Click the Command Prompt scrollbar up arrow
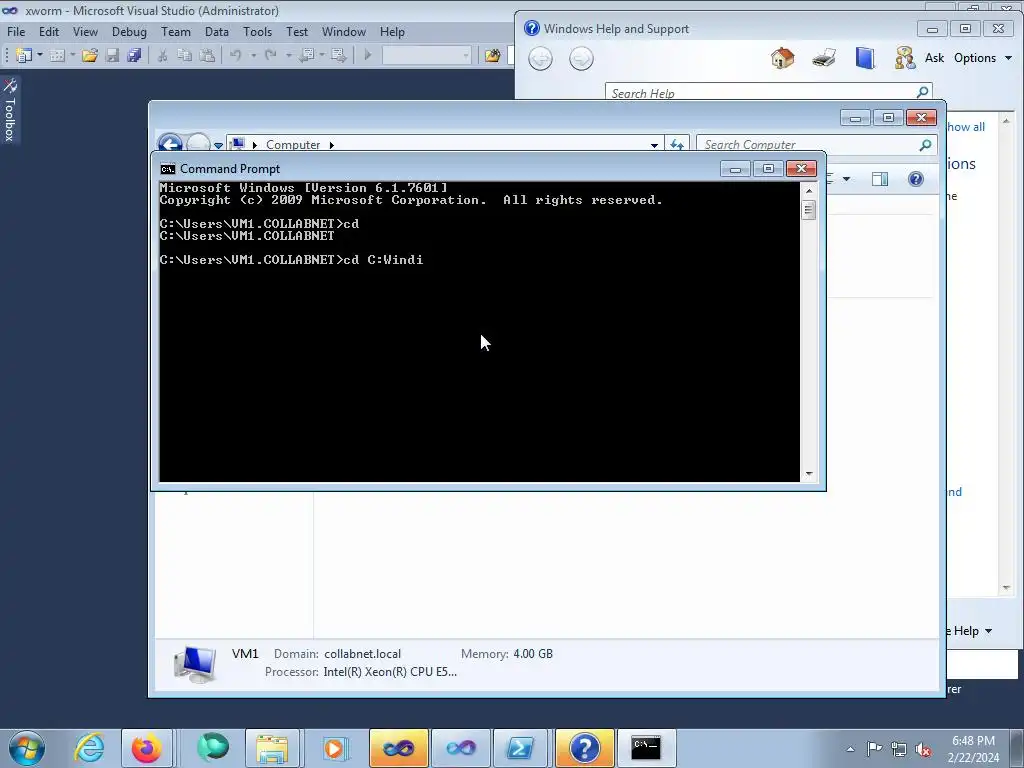 [x=809, y=191]
